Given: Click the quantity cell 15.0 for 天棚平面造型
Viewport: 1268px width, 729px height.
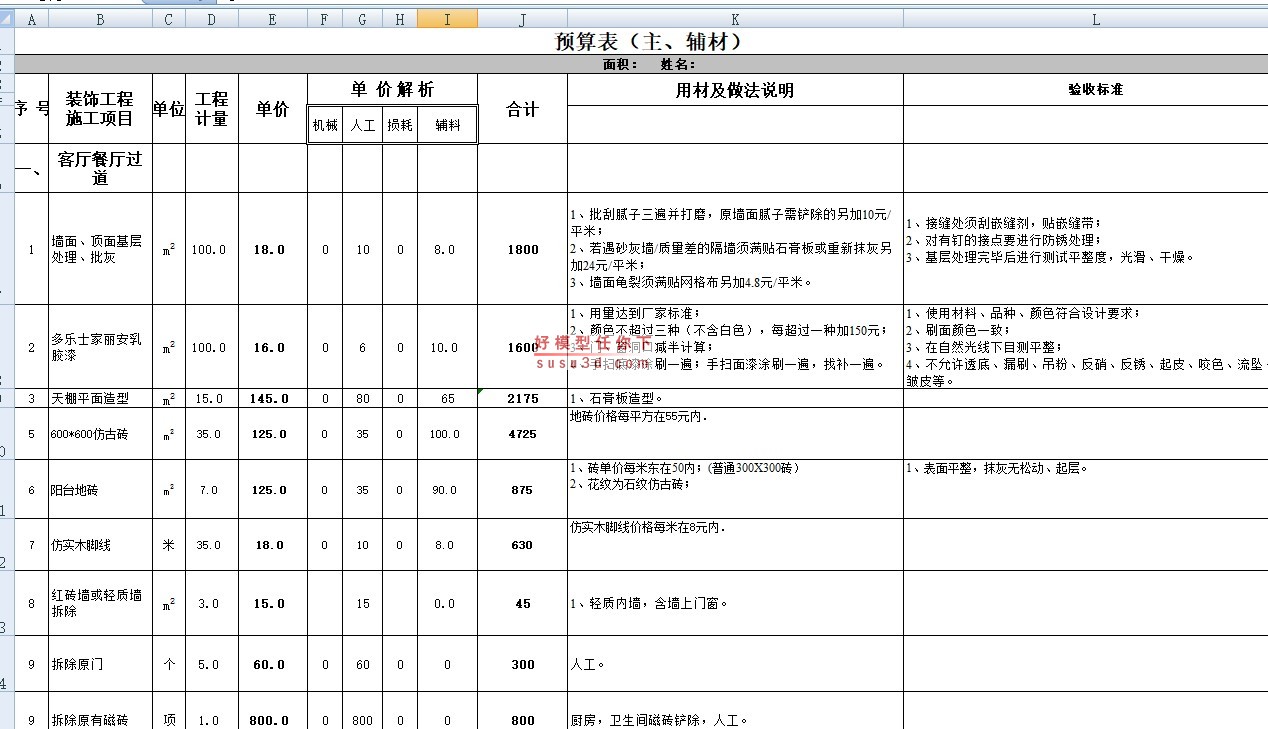Looking at the screenshot, I should (212, 398).
